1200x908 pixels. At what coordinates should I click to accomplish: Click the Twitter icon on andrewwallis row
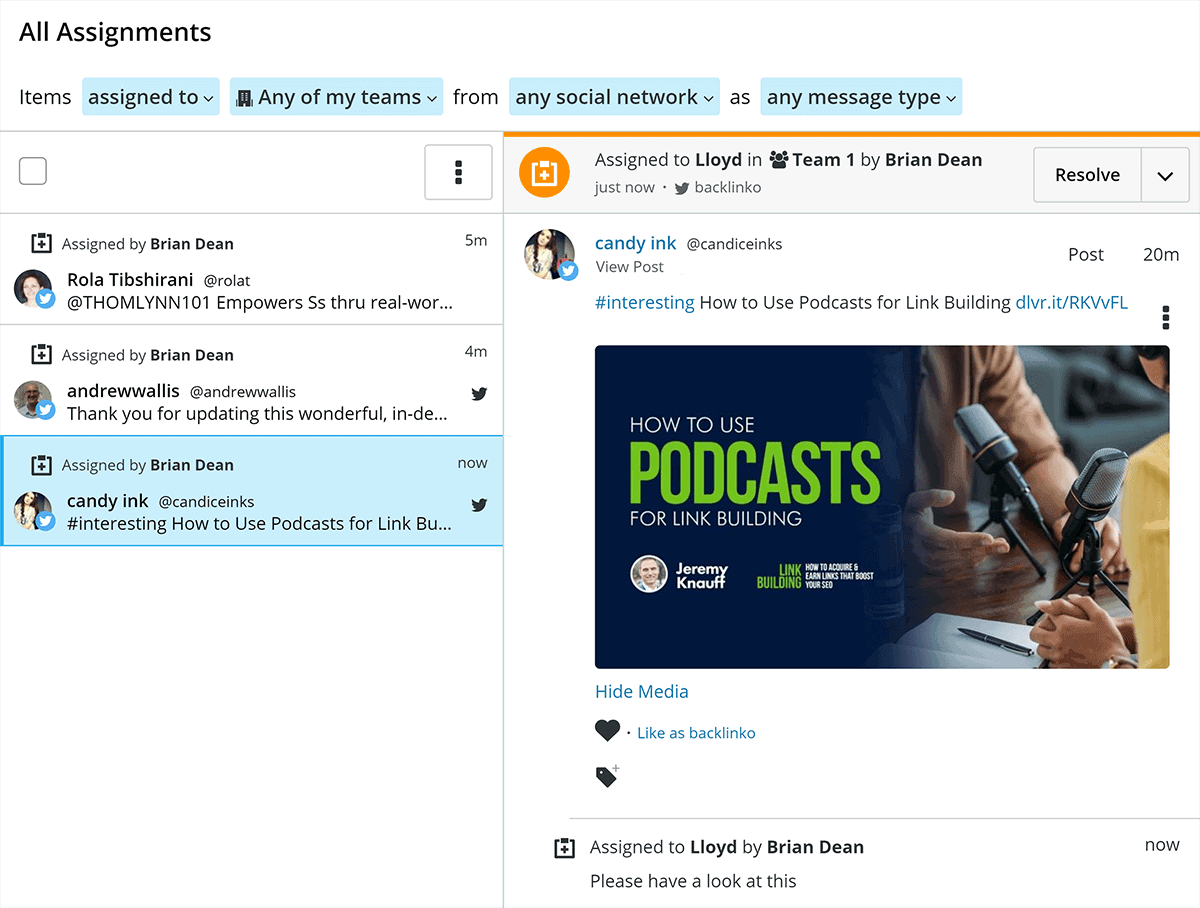479,393
